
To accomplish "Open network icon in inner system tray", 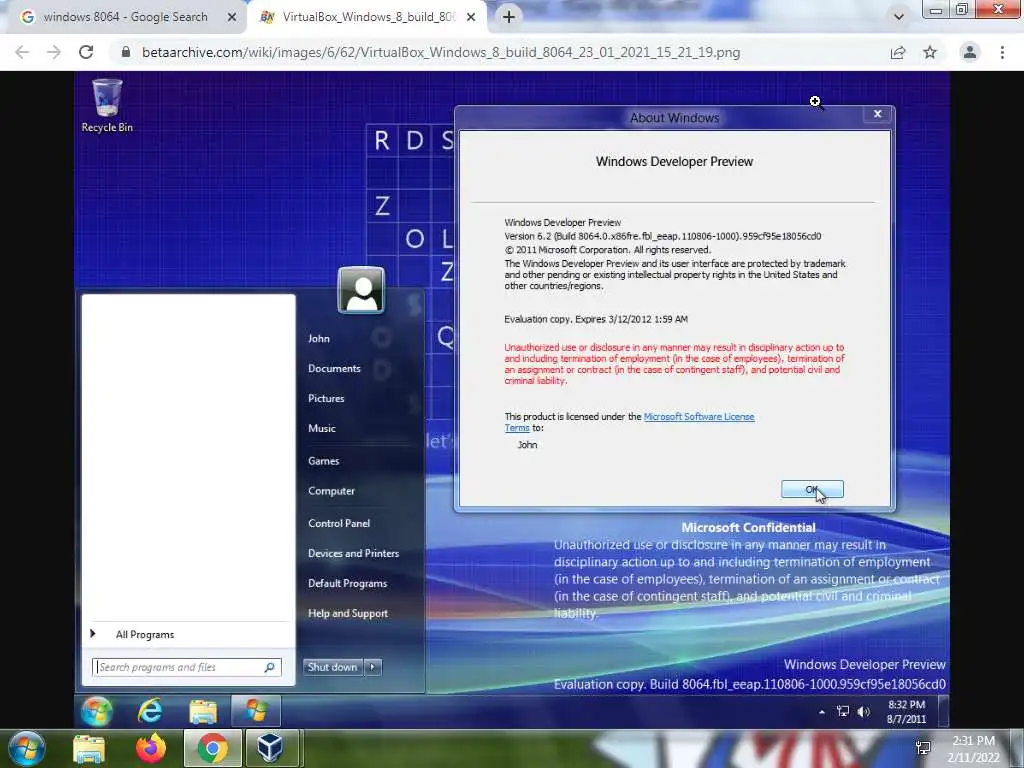I will tap(843, 712).
